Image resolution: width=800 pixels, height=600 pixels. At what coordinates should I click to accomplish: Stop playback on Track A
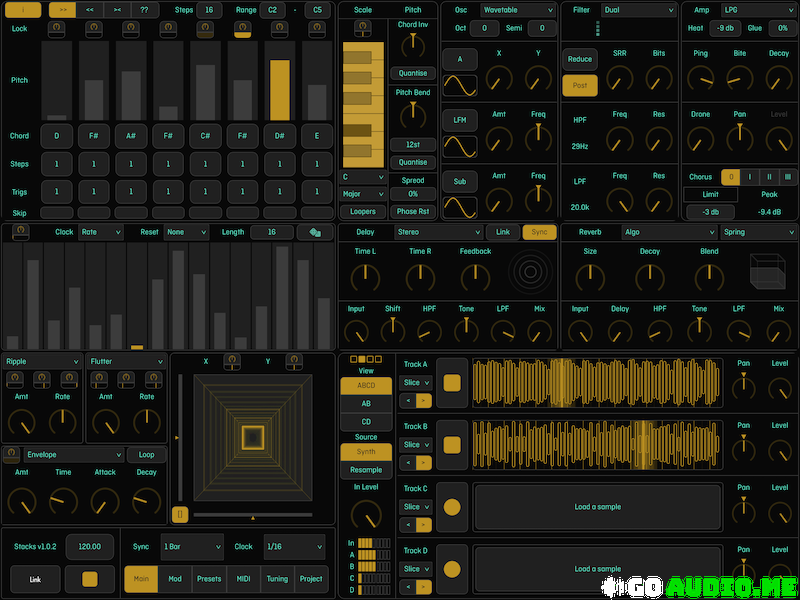(x=451, y=382)
